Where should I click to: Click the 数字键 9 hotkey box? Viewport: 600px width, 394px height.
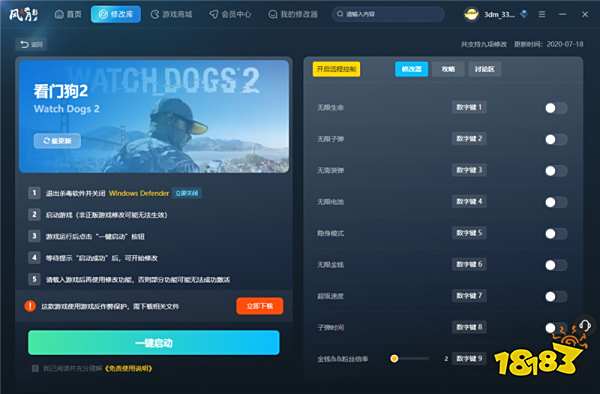[469, 358]
